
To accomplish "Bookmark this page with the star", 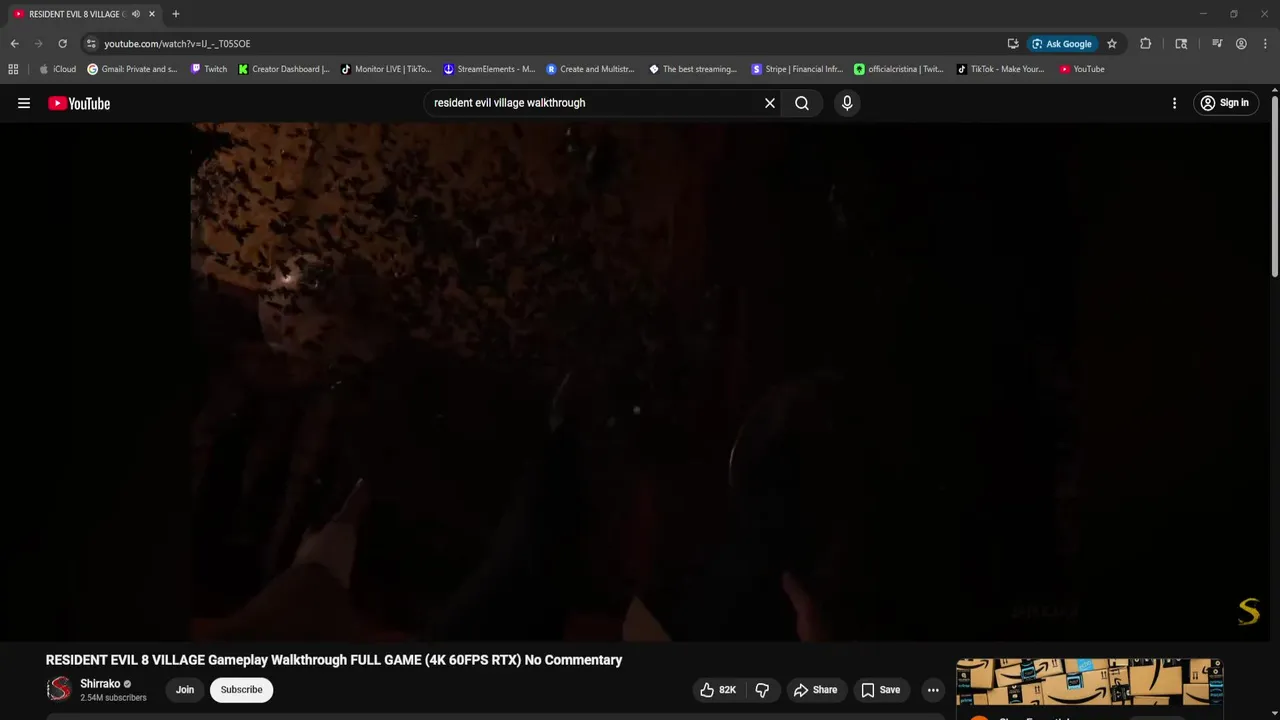I will click(x=1112, y=44).
